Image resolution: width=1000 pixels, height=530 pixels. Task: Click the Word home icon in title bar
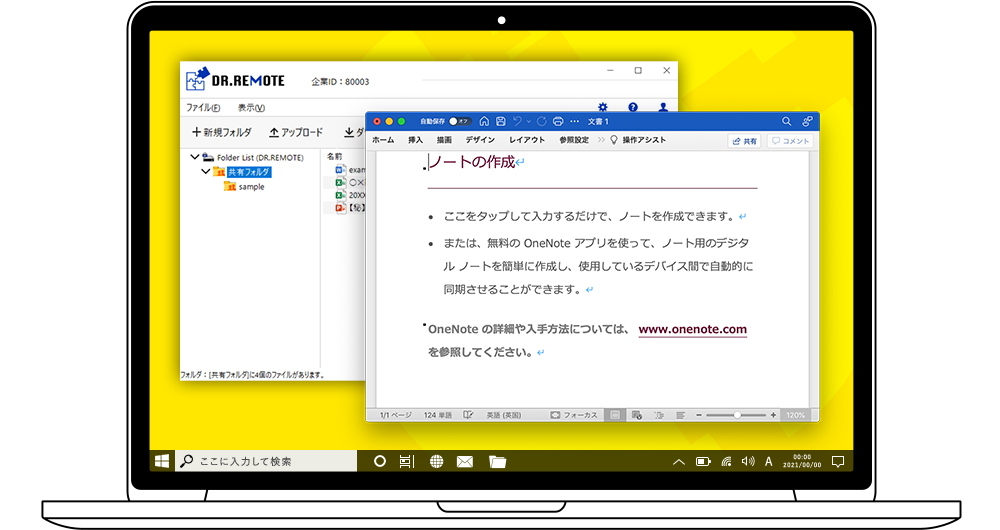(484, 121)
